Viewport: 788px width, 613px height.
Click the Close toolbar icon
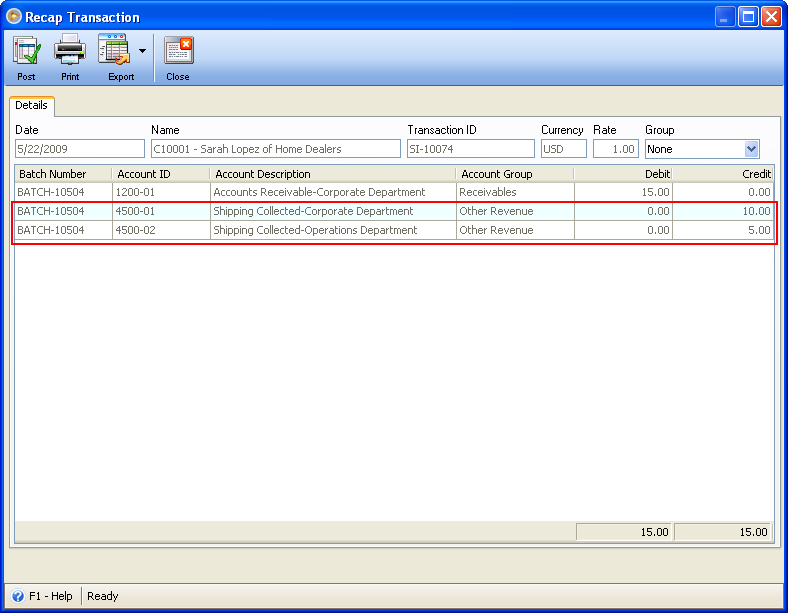pyautogui.click(x=178, y=50)
